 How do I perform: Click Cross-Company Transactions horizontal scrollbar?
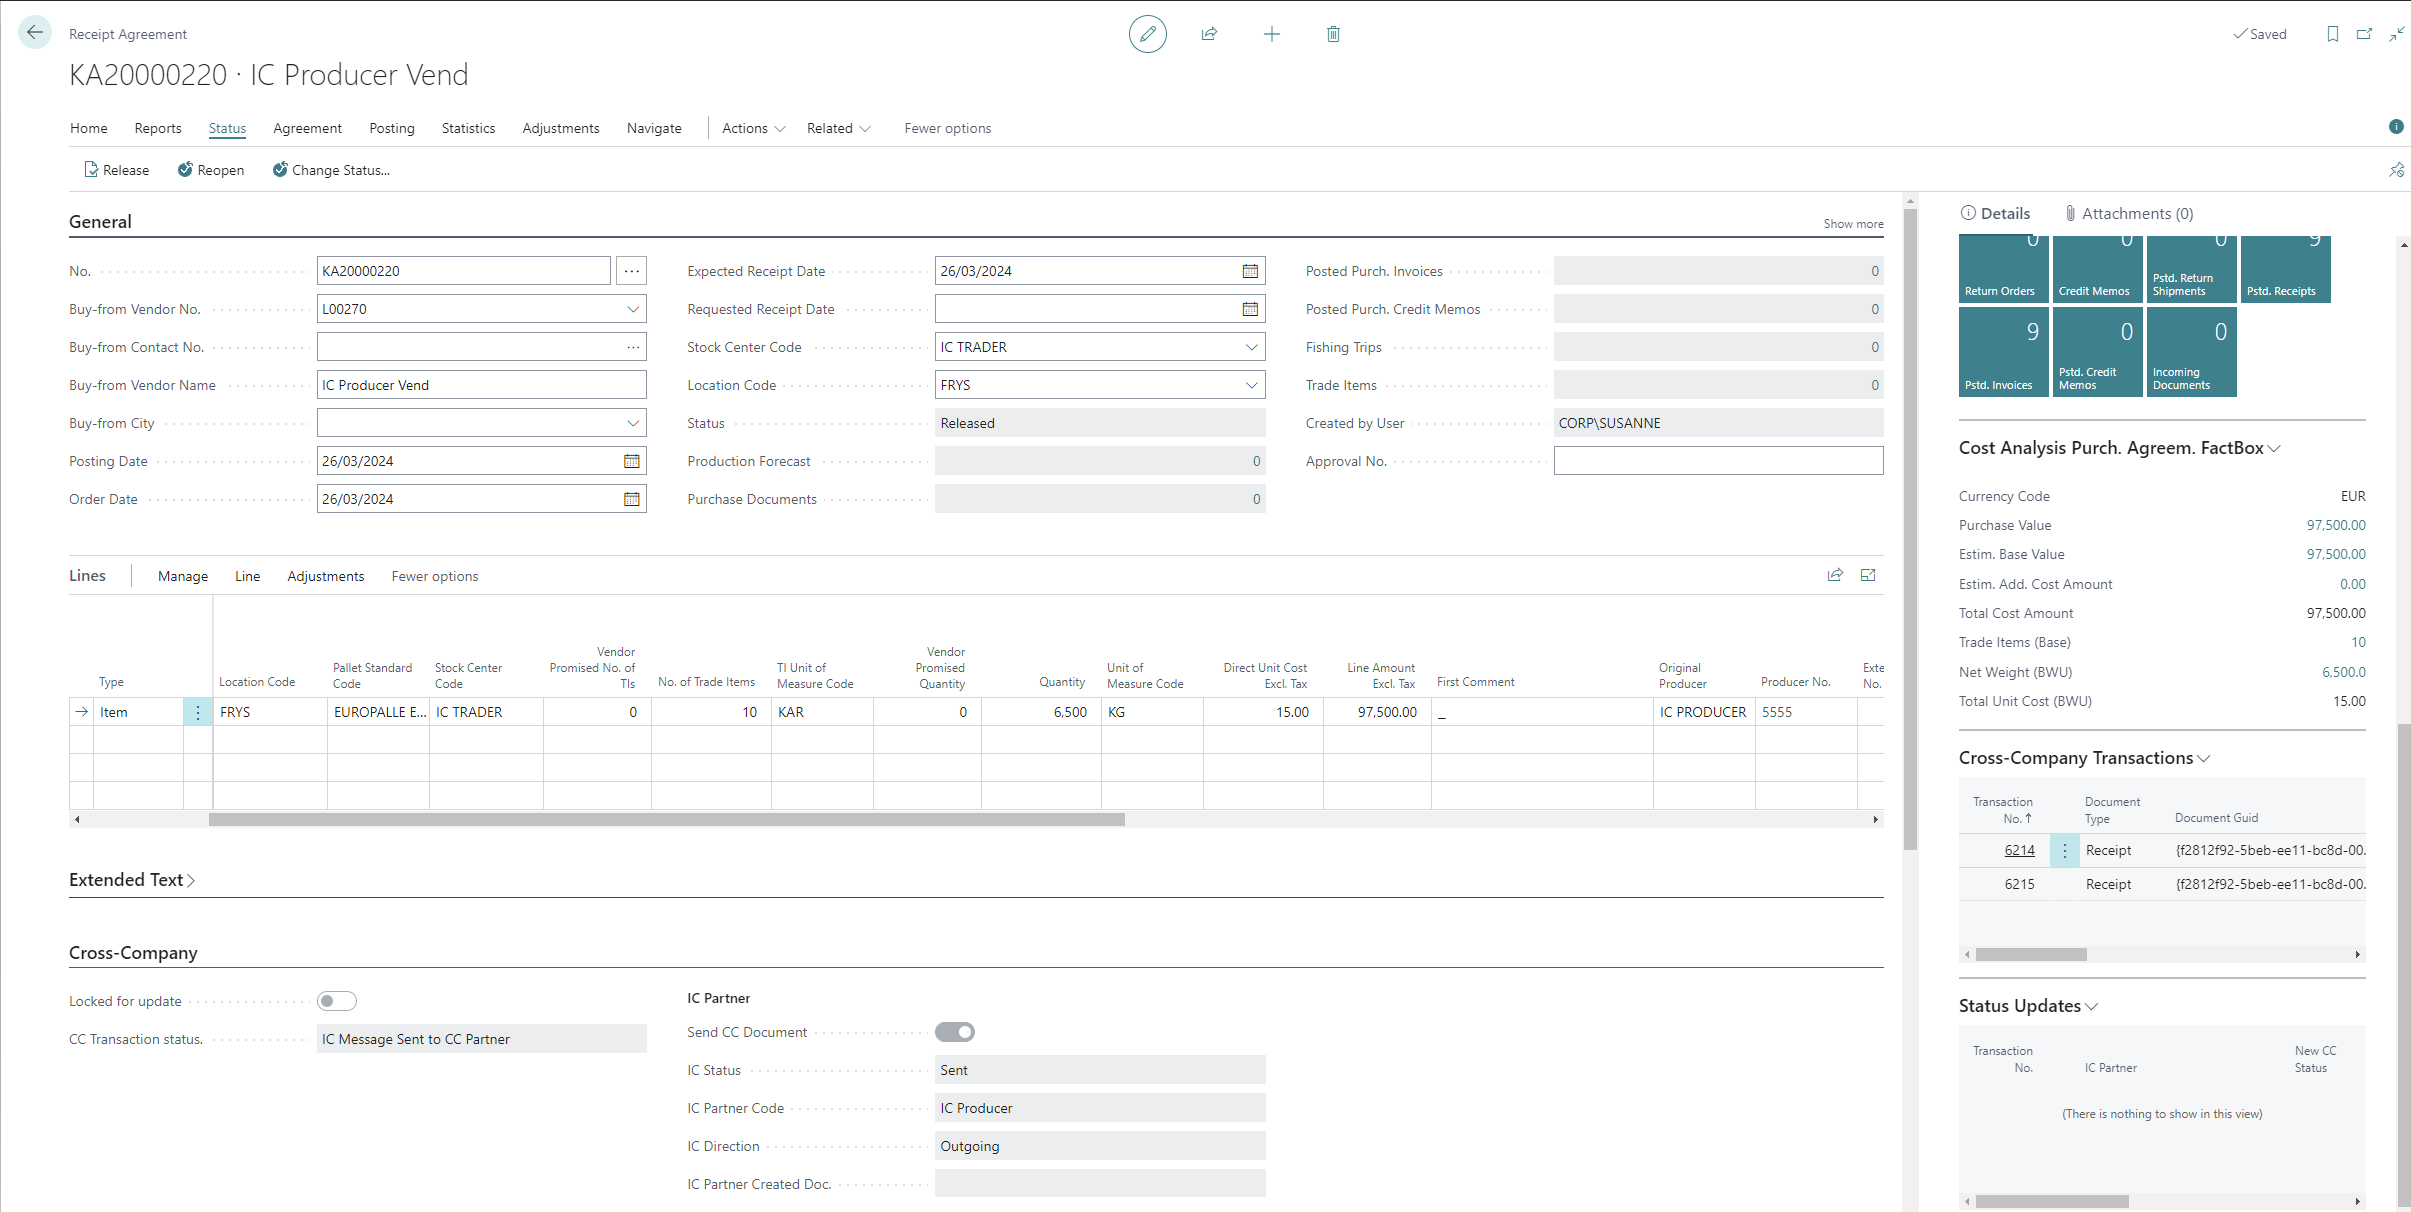2031,954
